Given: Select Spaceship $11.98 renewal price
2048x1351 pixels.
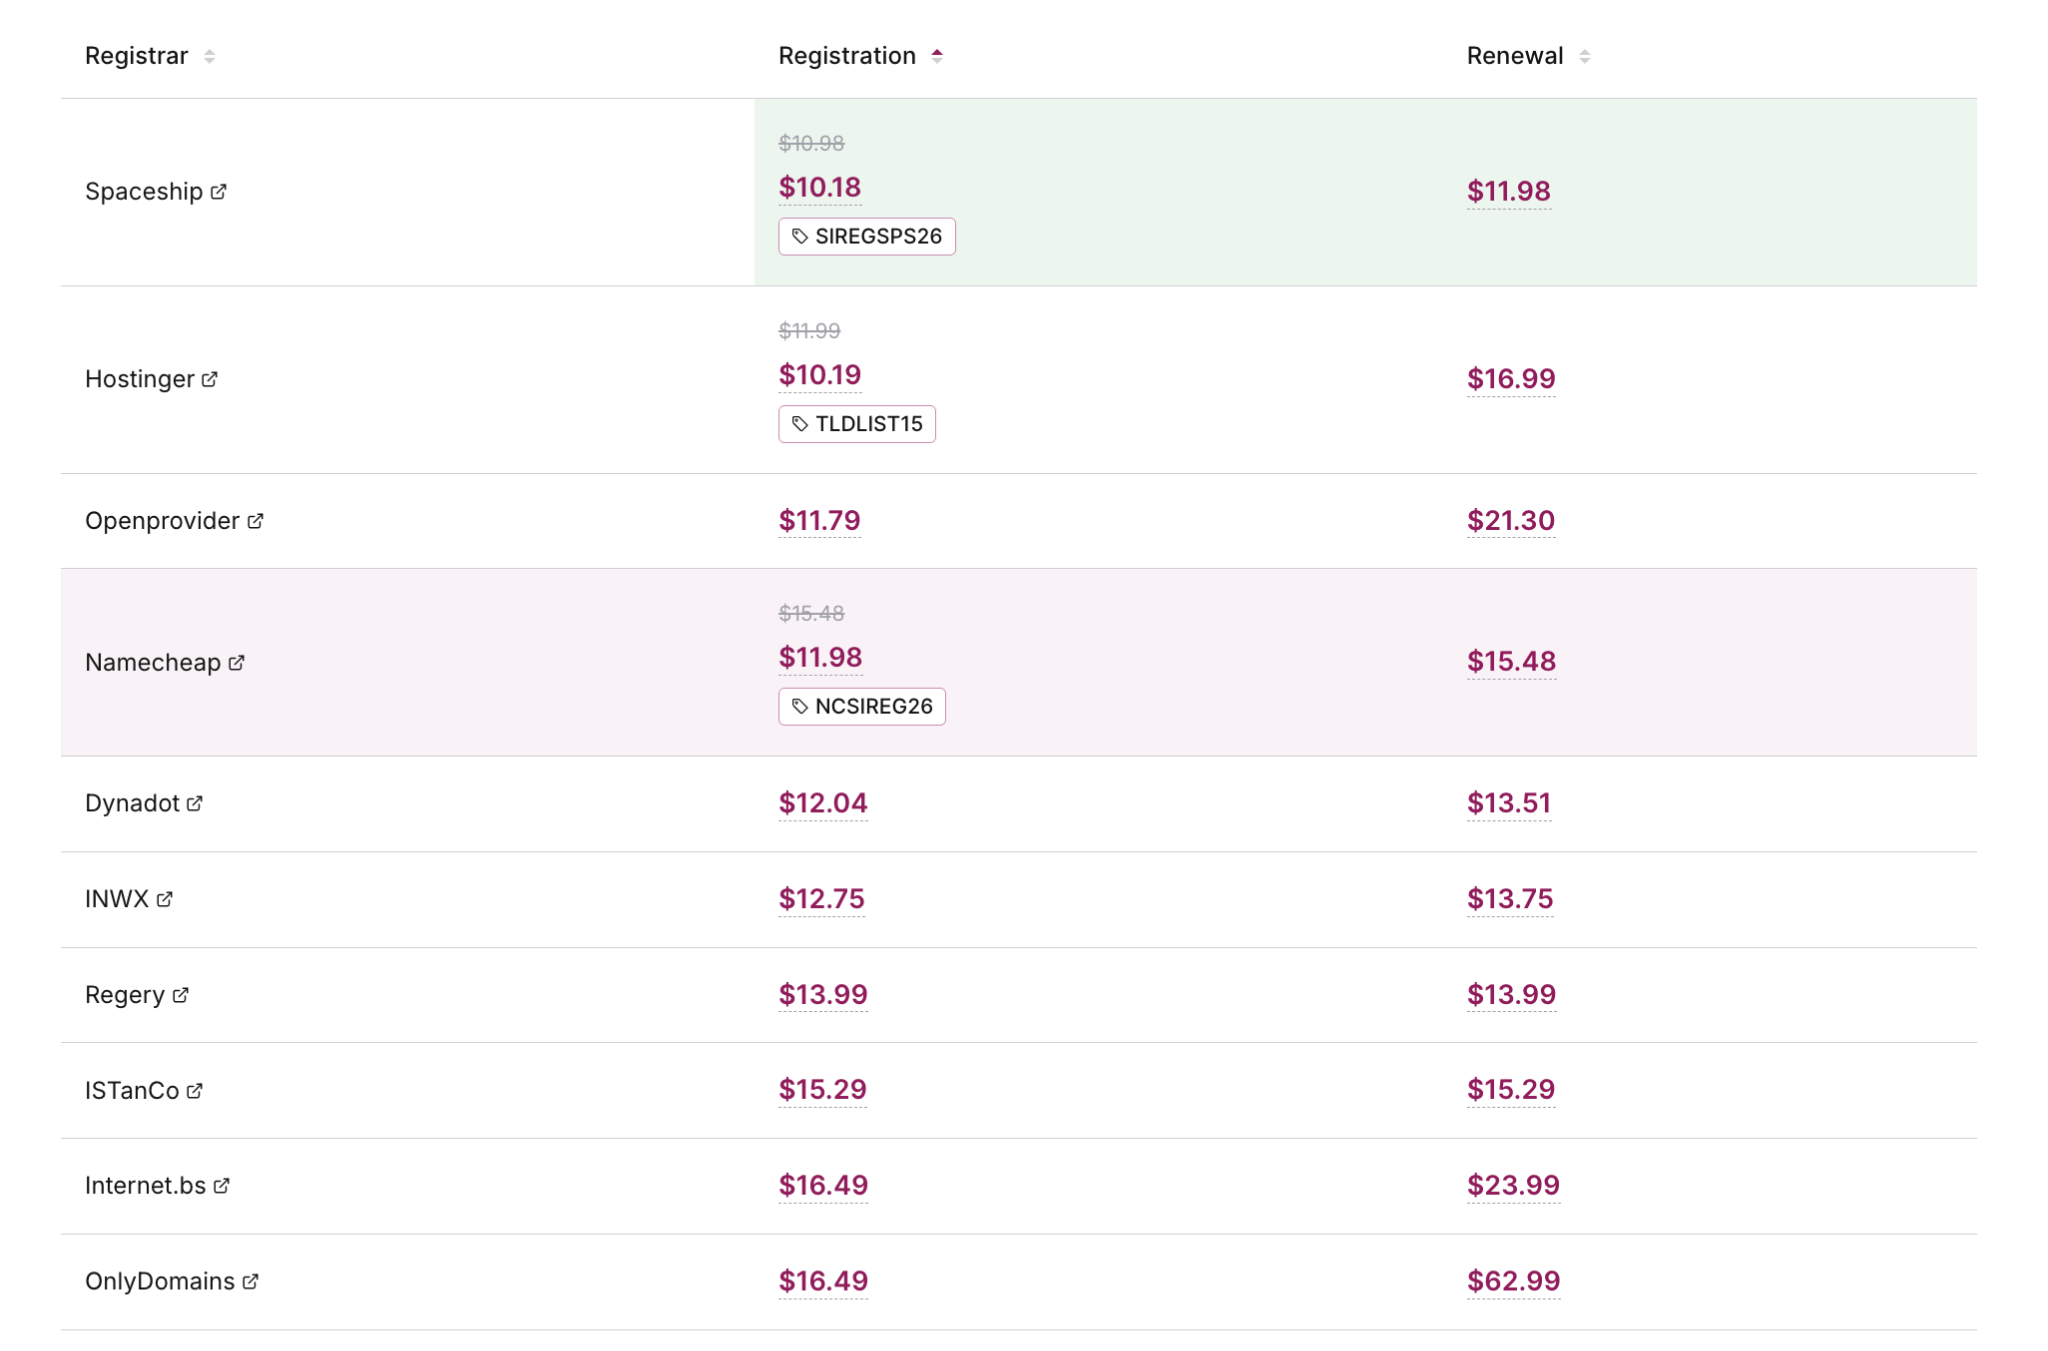Looking at the screenshot, I should pos(1509,191).
